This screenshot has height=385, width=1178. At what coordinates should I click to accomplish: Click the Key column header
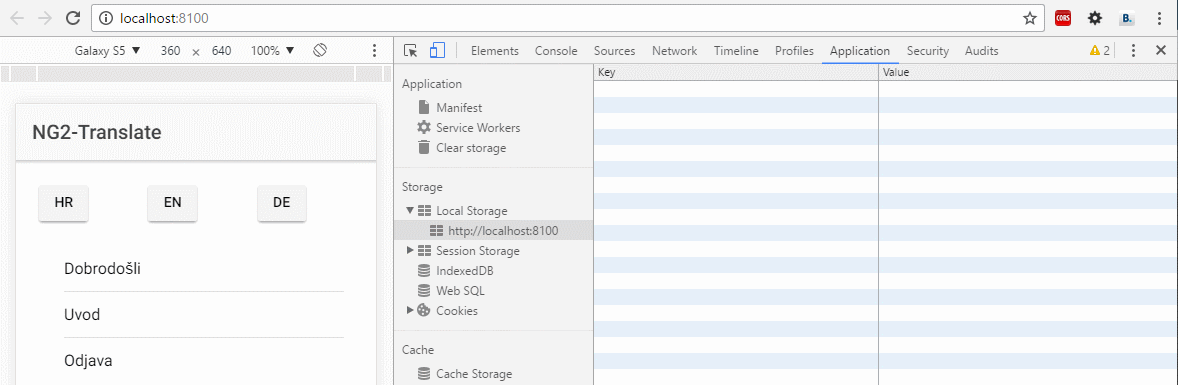735,73
